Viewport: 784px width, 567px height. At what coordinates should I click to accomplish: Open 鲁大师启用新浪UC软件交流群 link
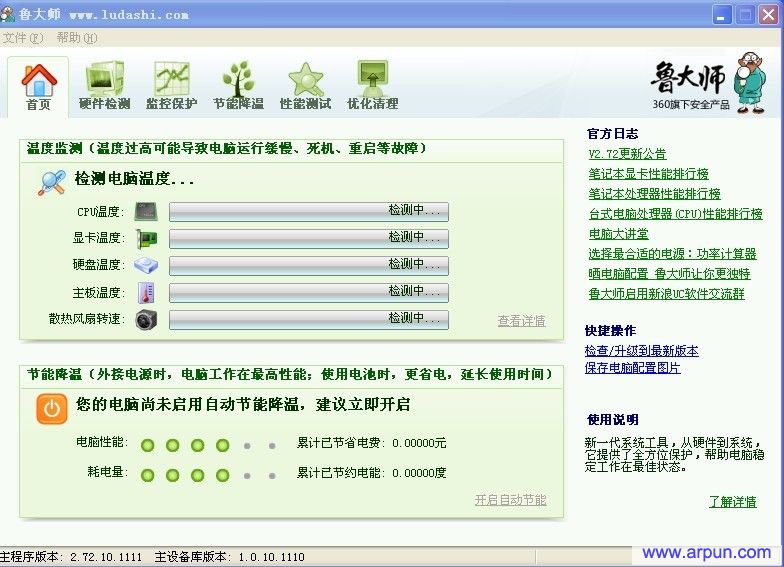666,294
